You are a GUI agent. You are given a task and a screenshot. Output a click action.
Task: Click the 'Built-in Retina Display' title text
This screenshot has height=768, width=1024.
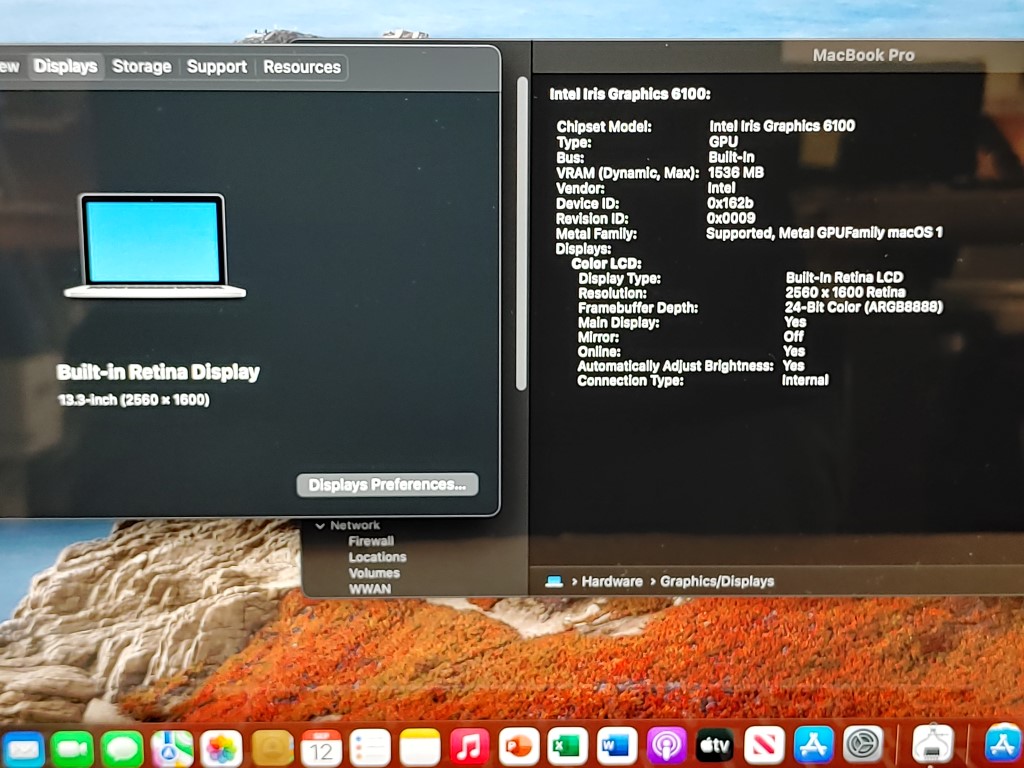pos(158,372)
